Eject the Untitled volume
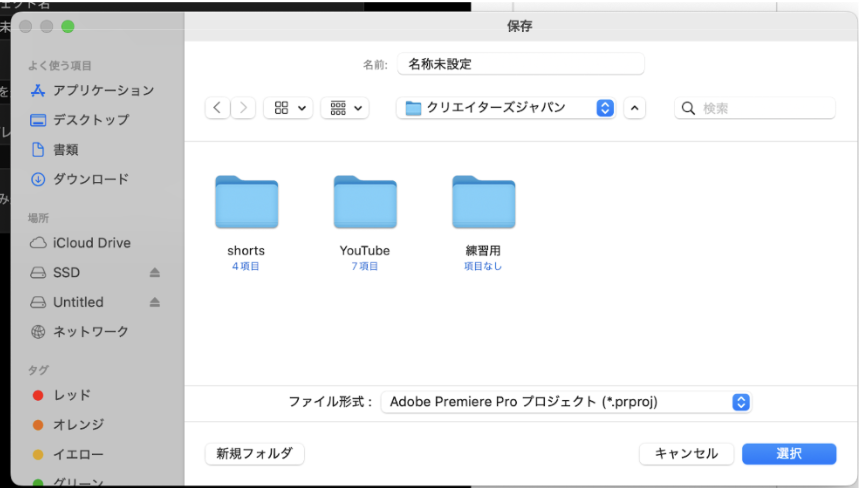Viewport: 860px width, 488px height. 155,302
